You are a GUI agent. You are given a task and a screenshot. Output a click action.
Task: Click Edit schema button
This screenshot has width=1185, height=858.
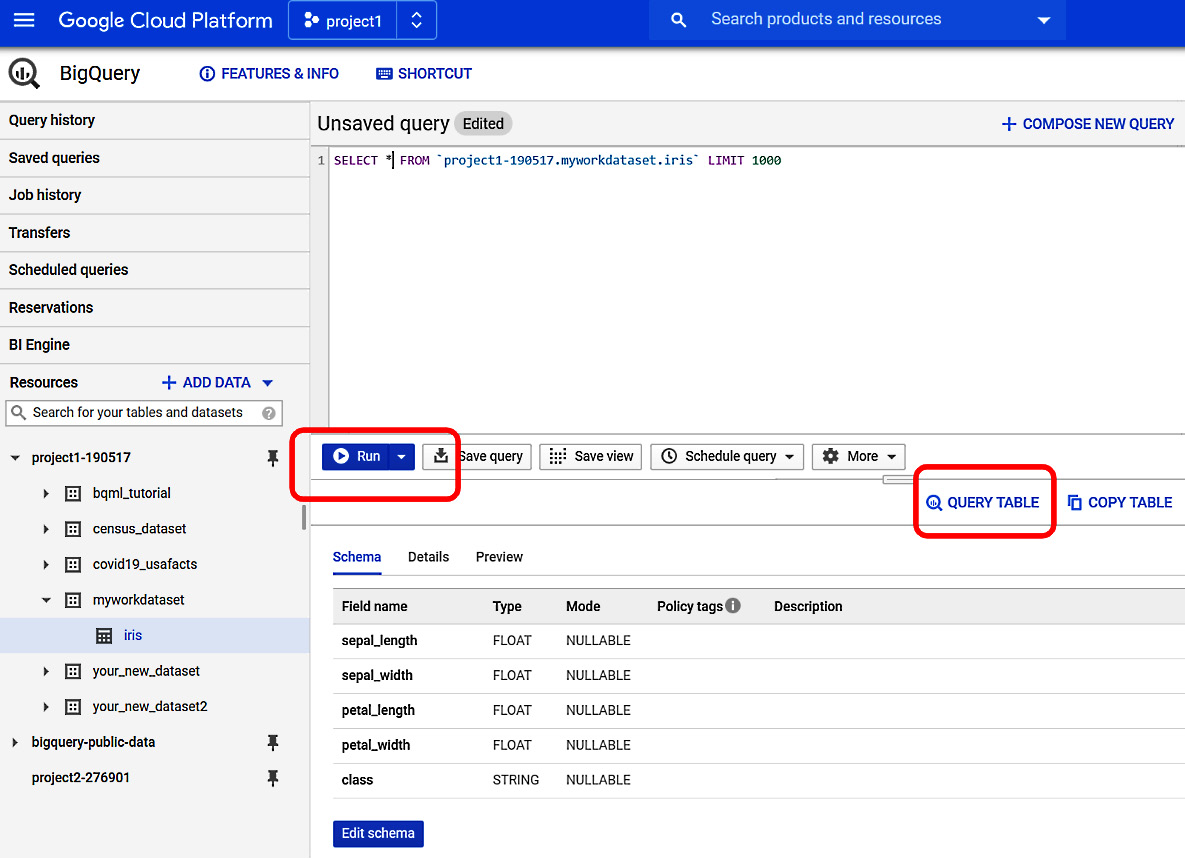[378, 834]
